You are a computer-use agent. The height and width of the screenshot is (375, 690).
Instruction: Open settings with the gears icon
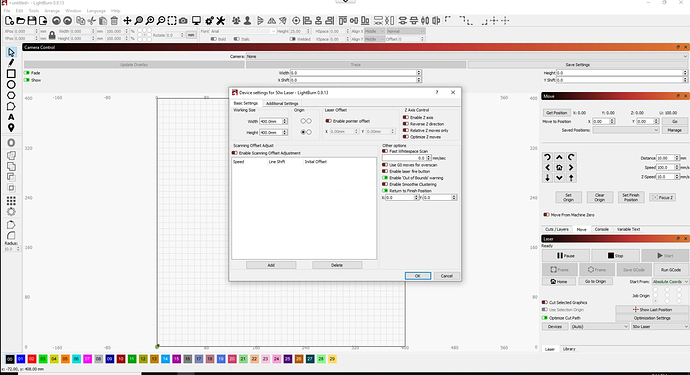click(x=209, y=21)
